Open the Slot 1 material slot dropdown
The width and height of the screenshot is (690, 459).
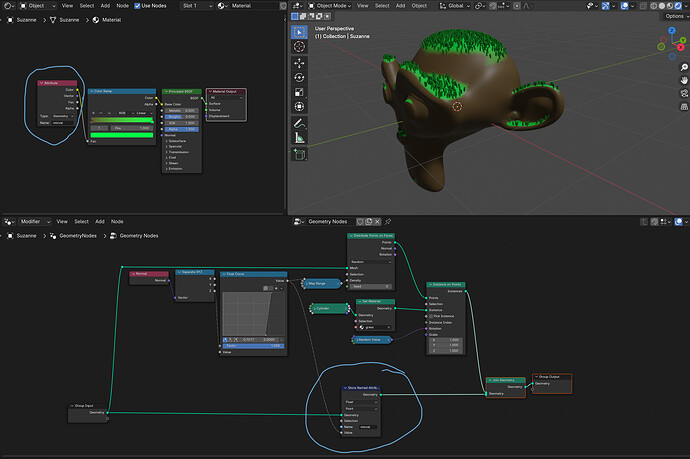(197, 6)
